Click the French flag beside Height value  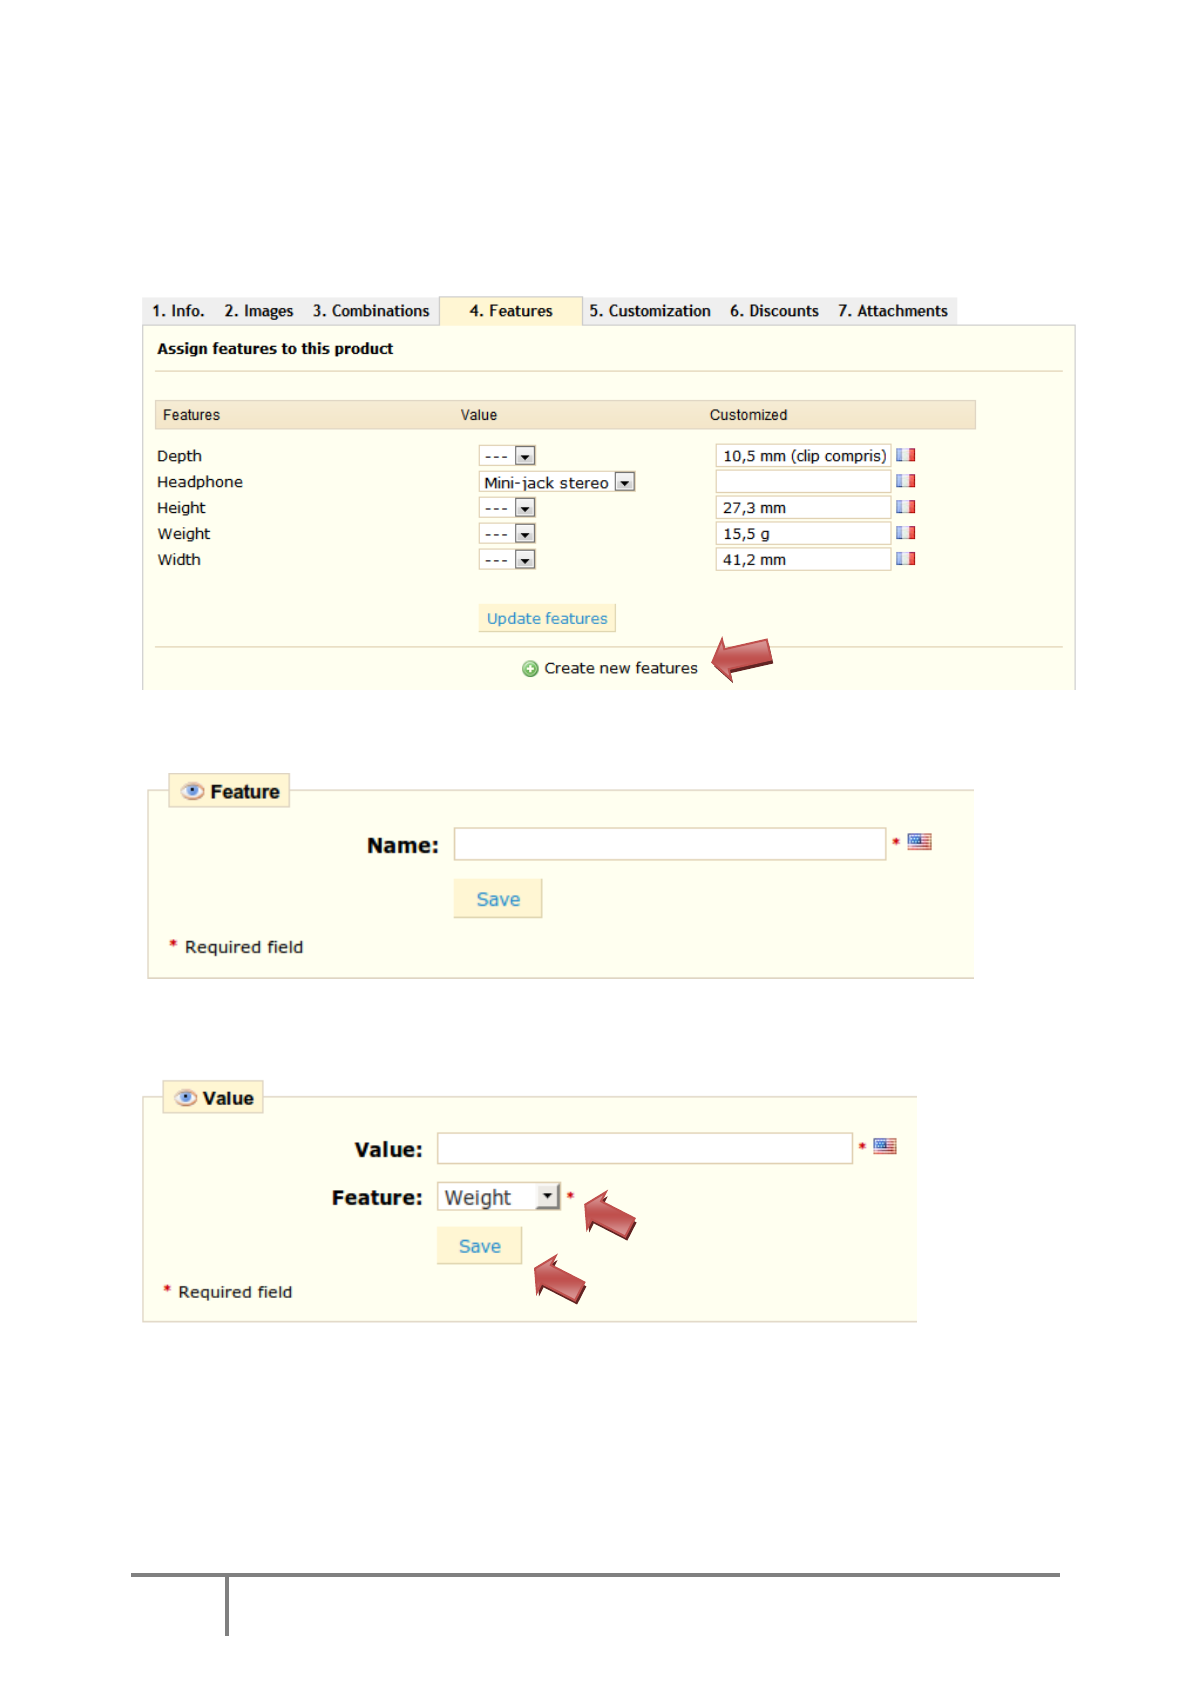click(x=906, y=507)
